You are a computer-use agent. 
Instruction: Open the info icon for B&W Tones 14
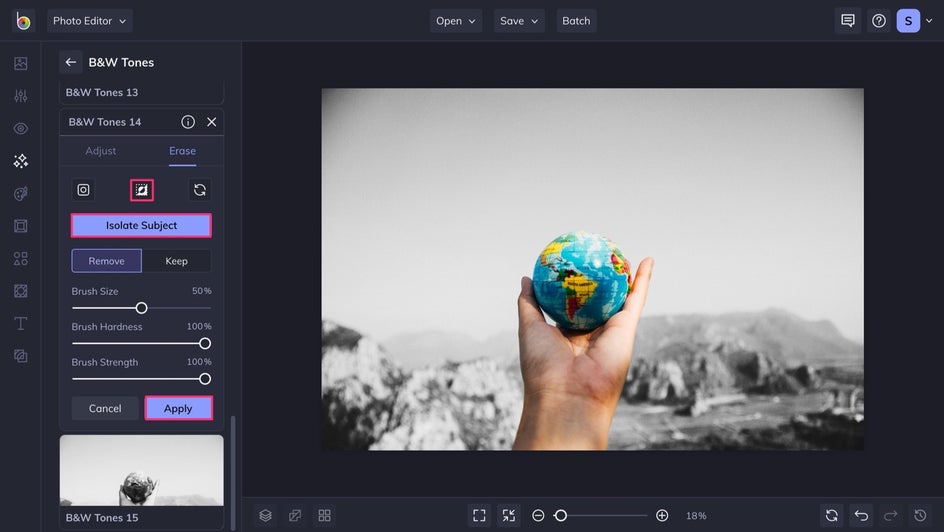(x=188, y=122)
